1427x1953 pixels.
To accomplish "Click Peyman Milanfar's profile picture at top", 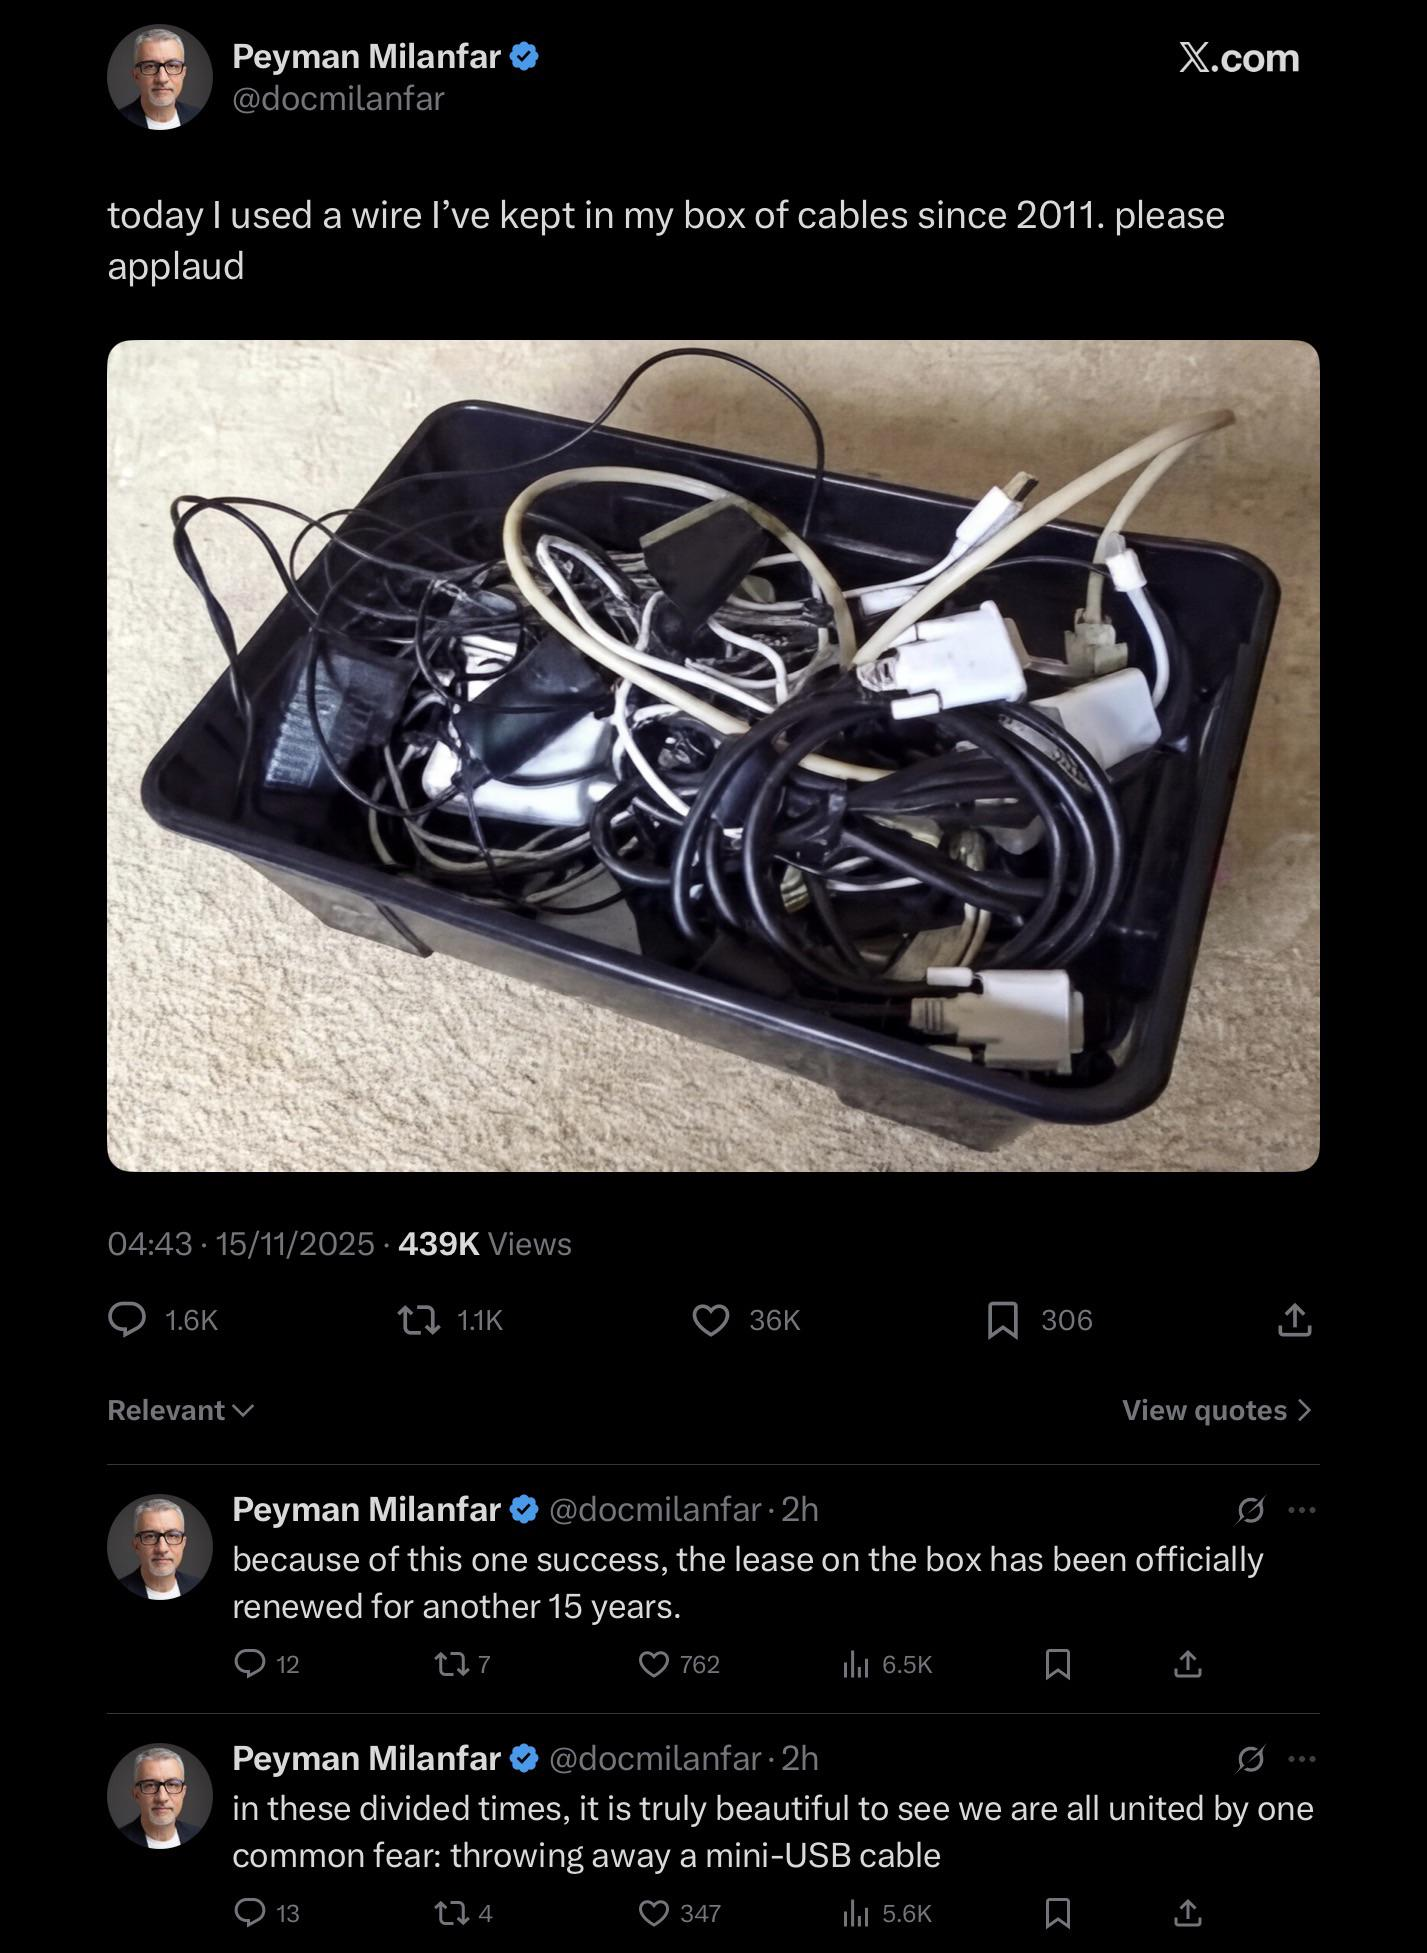I will [x=160, y=77].
